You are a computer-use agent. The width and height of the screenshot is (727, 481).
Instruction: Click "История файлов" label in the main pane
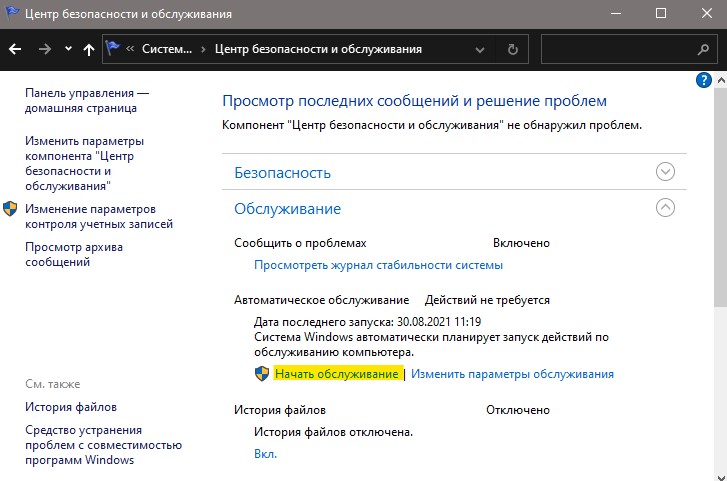[280, 410]
